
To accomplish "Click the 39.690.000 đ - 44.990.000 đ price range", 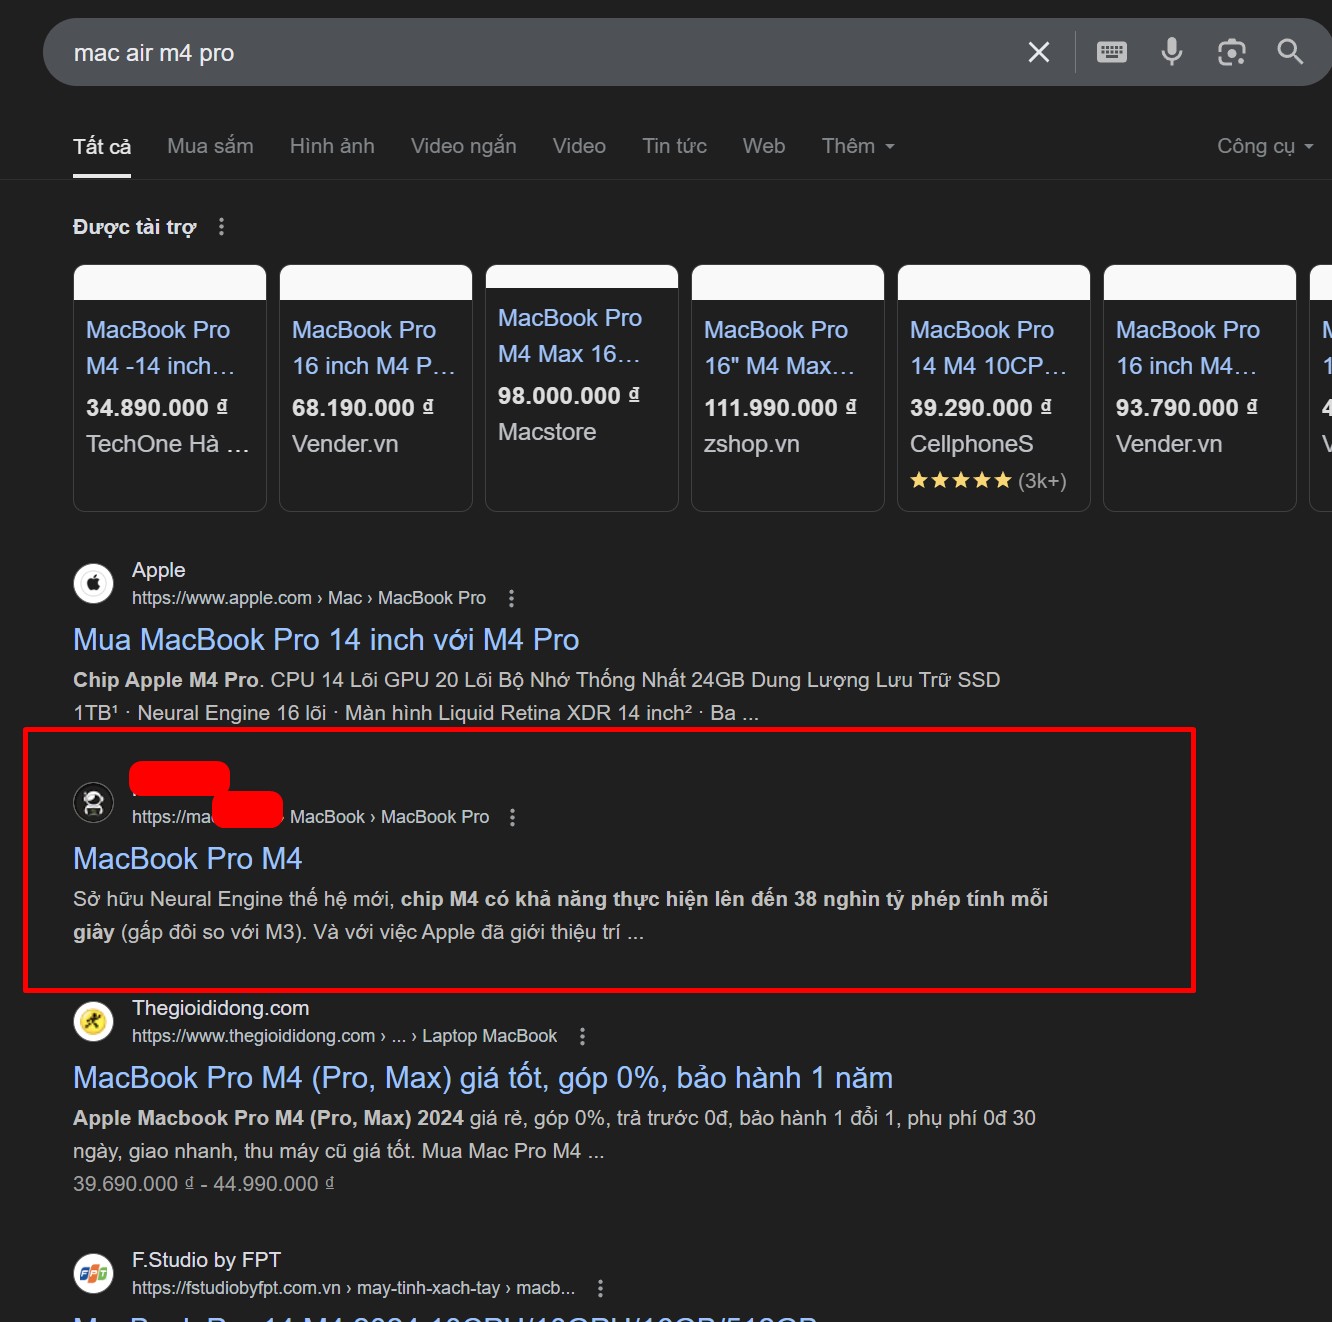I will coord(204,1184).
